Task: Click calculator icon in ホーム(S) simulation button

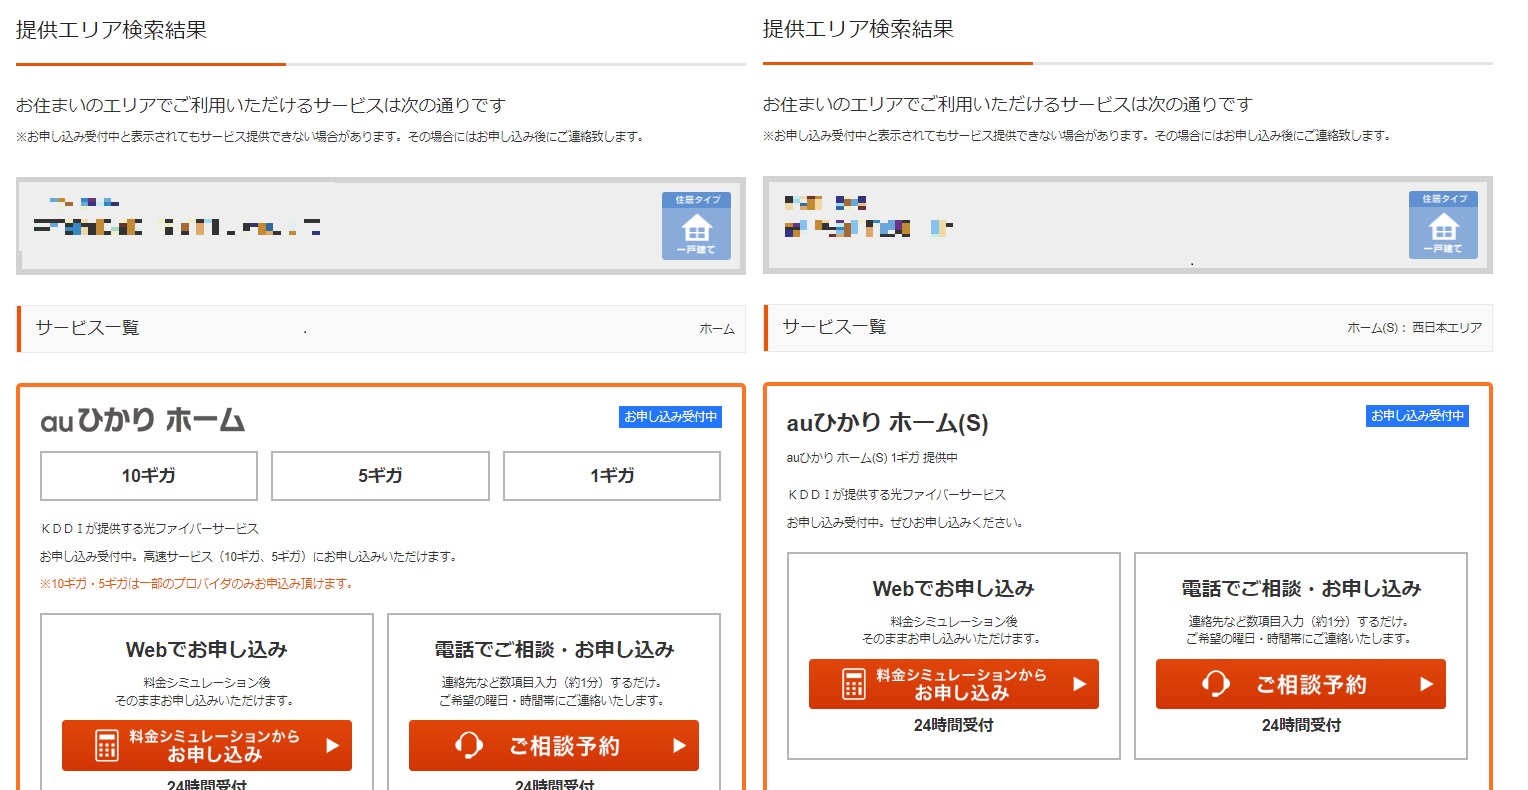Action: click(x=853, y=684)
